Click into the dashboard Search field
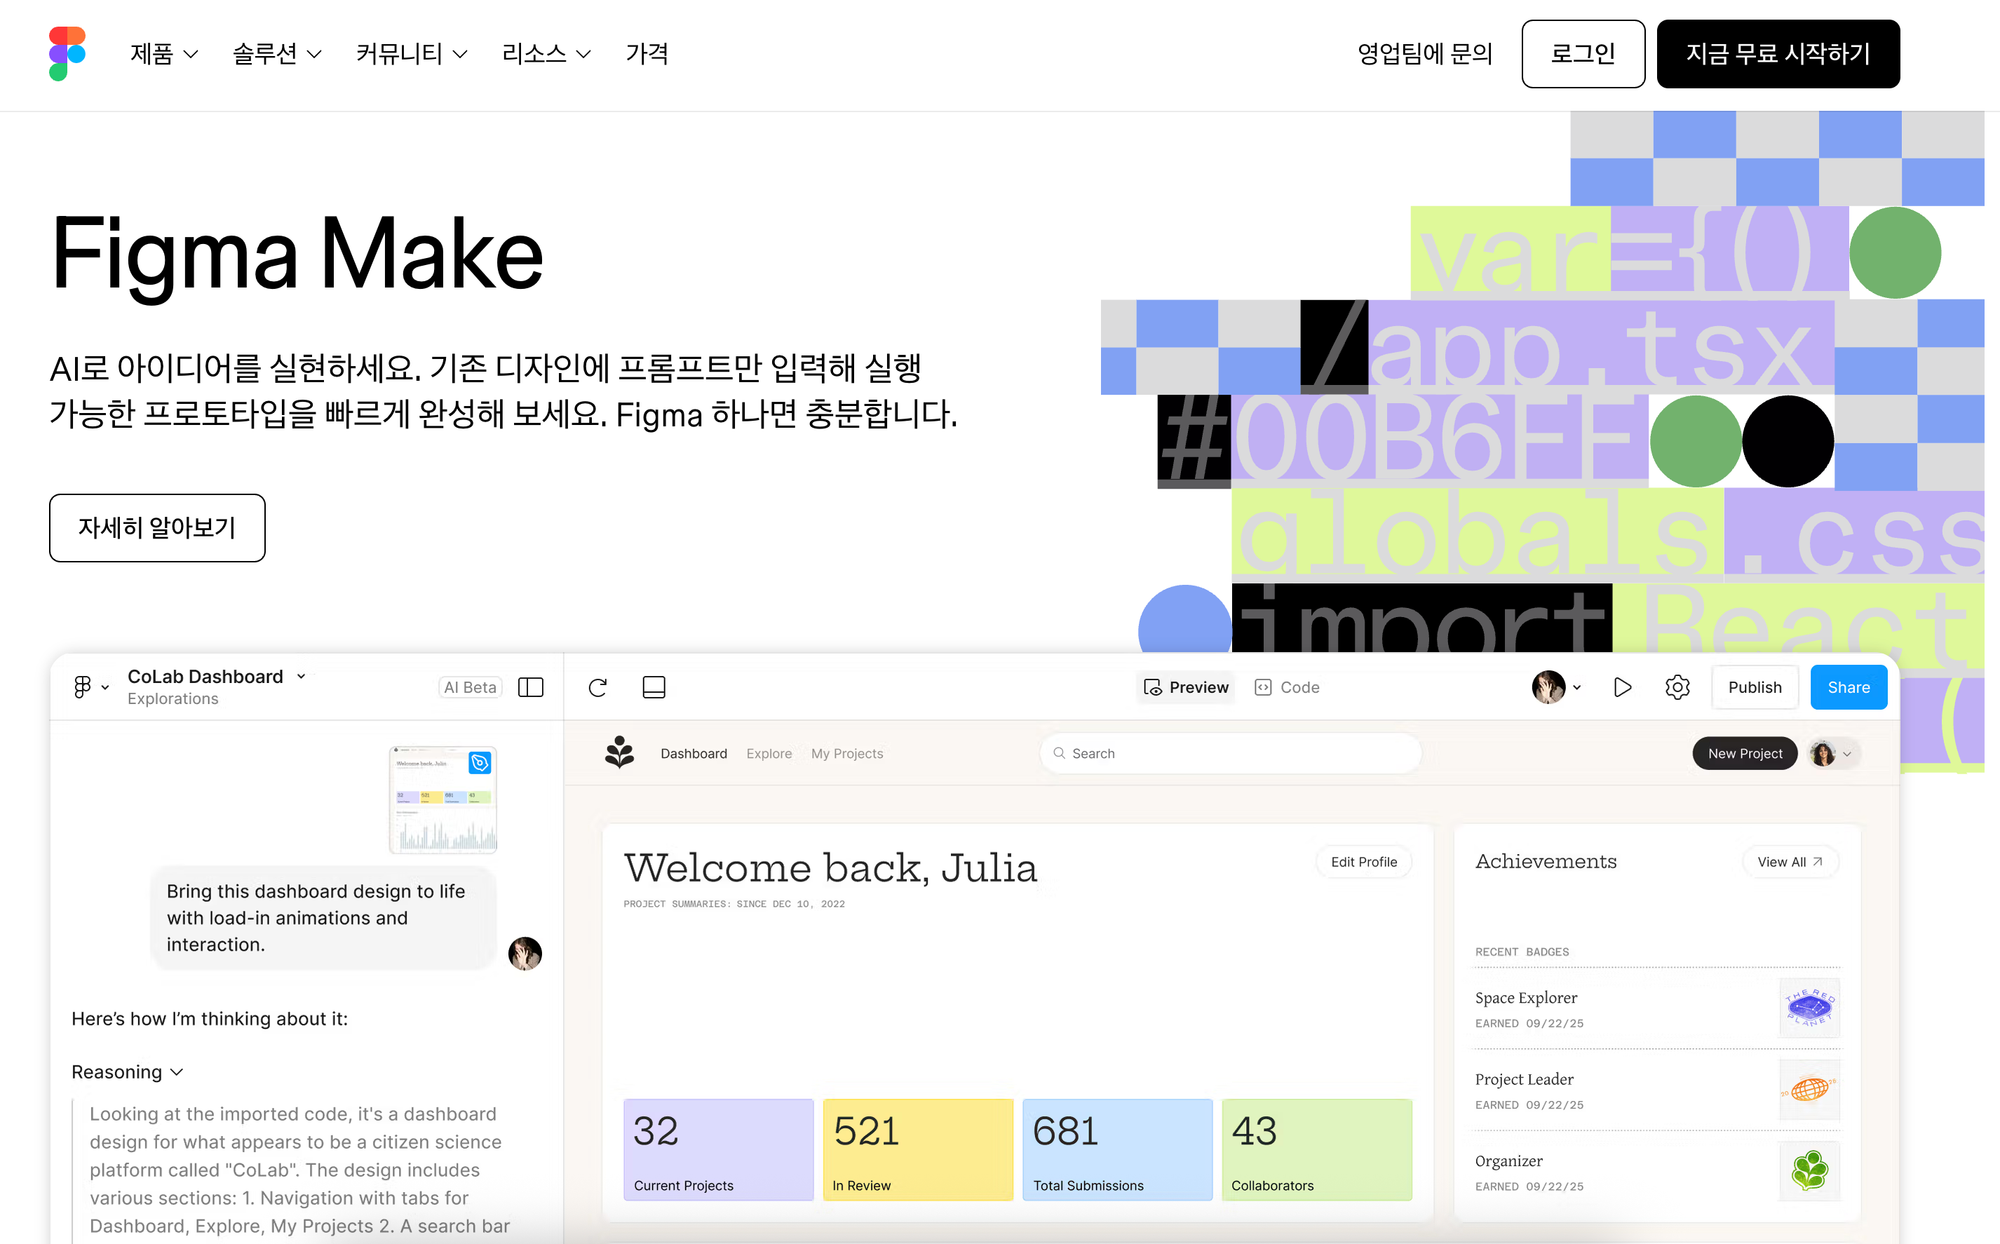Viewport: 2000px width, 1244px height. (x=1231, y=753)
